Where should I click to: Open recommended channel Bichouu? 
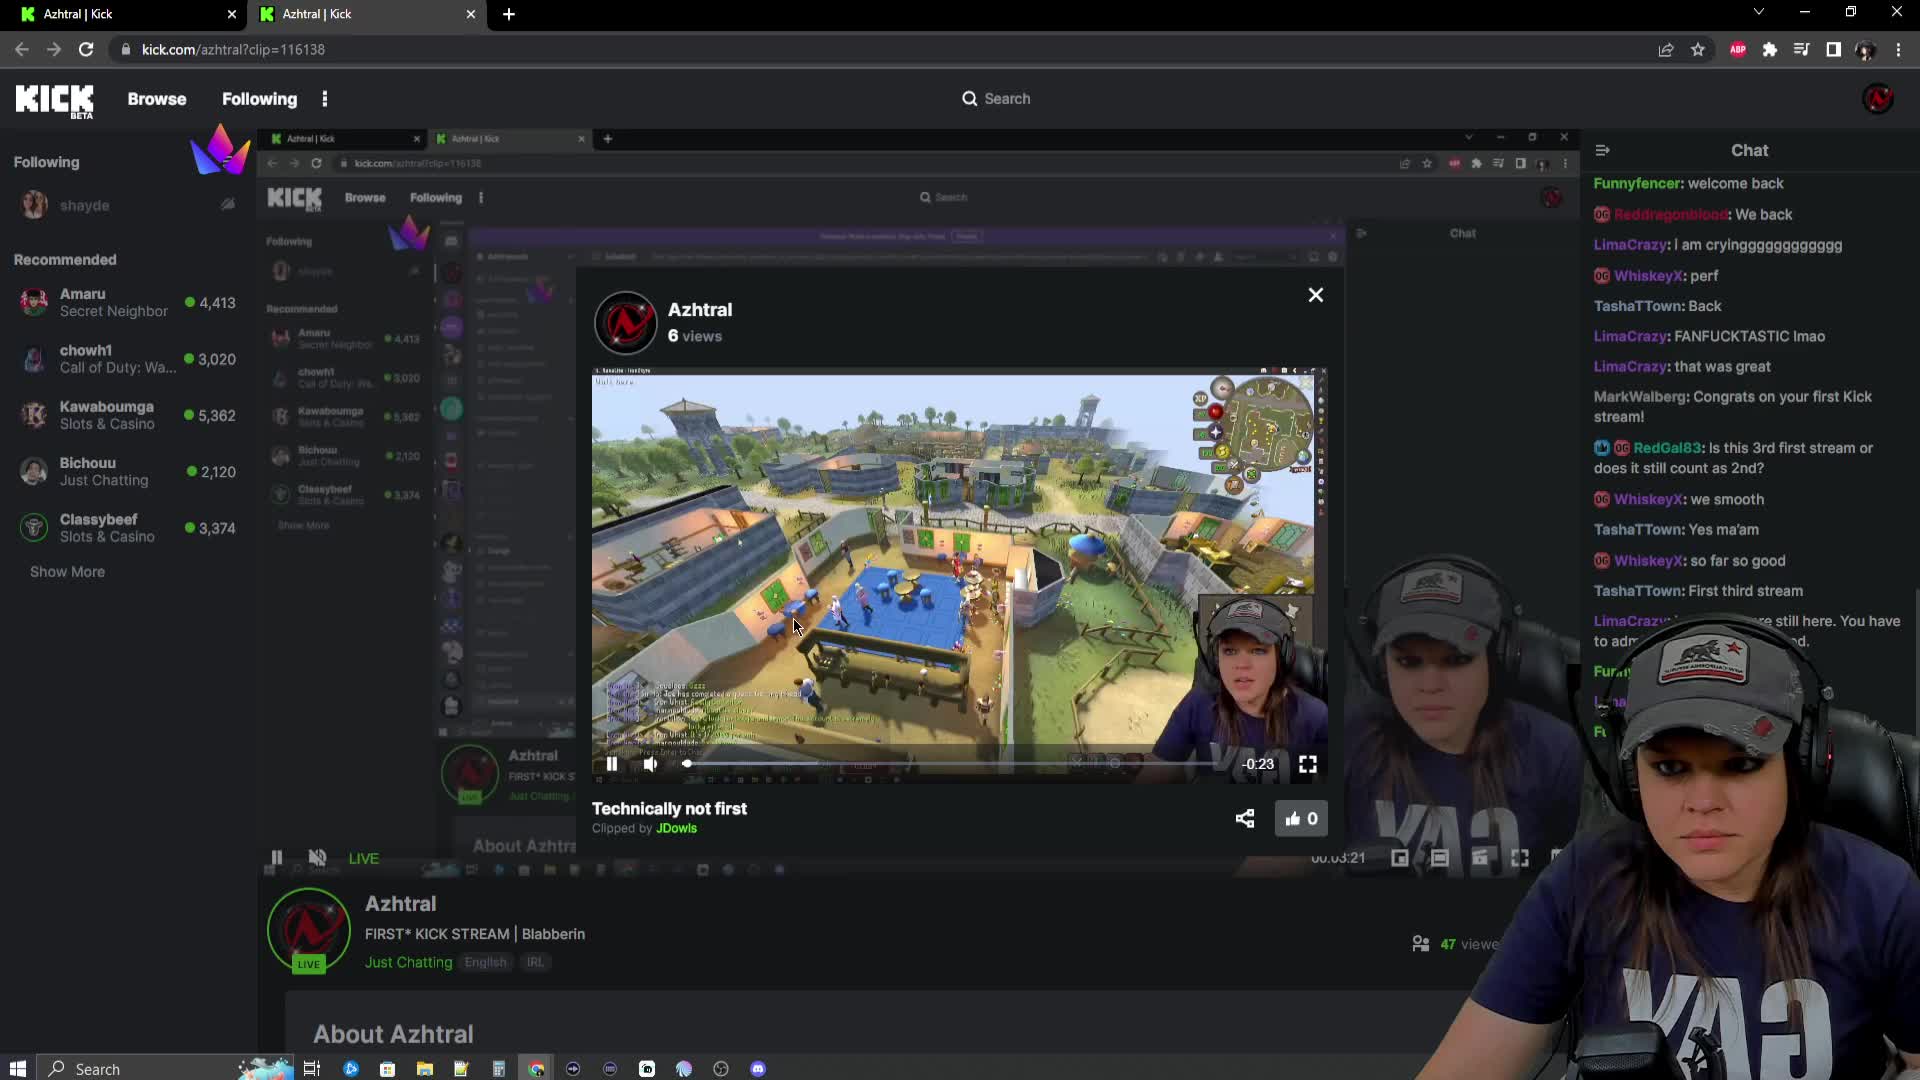(x=126, y=471)
